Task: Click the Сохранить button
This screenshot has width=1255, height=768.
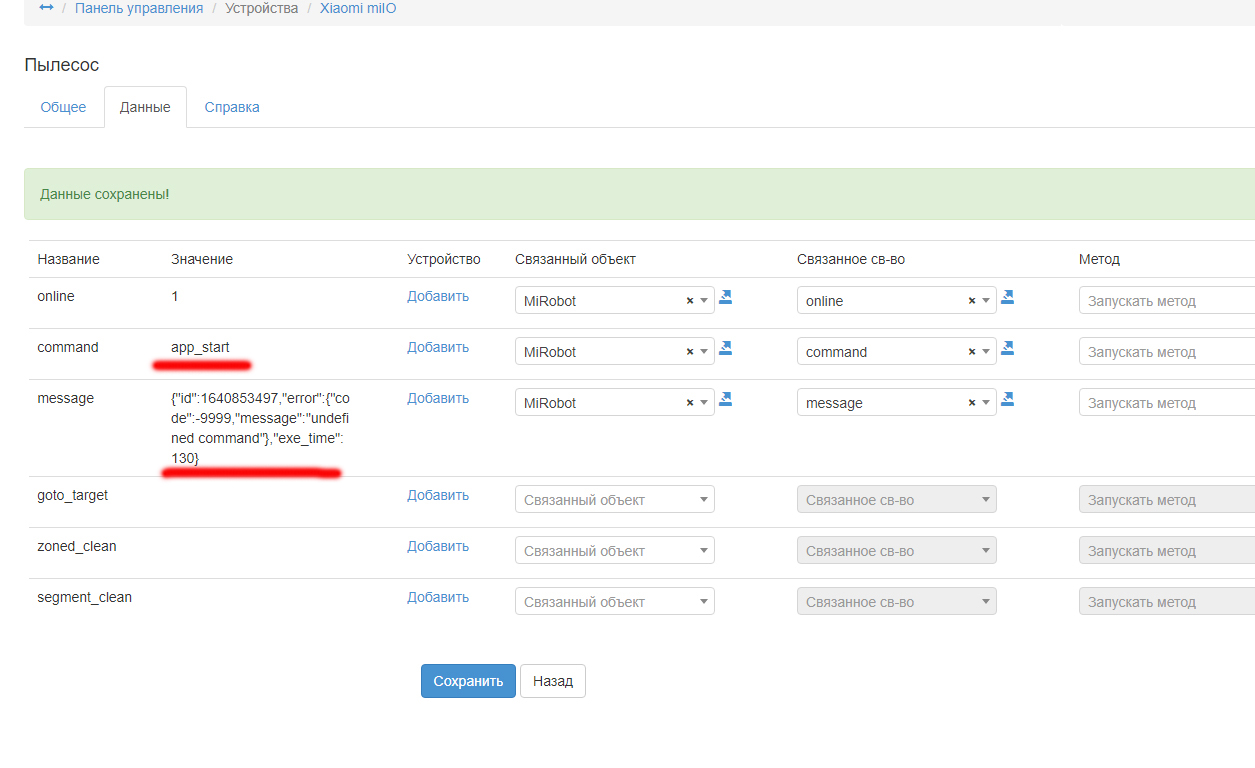Action: click(x=468, y=681)
